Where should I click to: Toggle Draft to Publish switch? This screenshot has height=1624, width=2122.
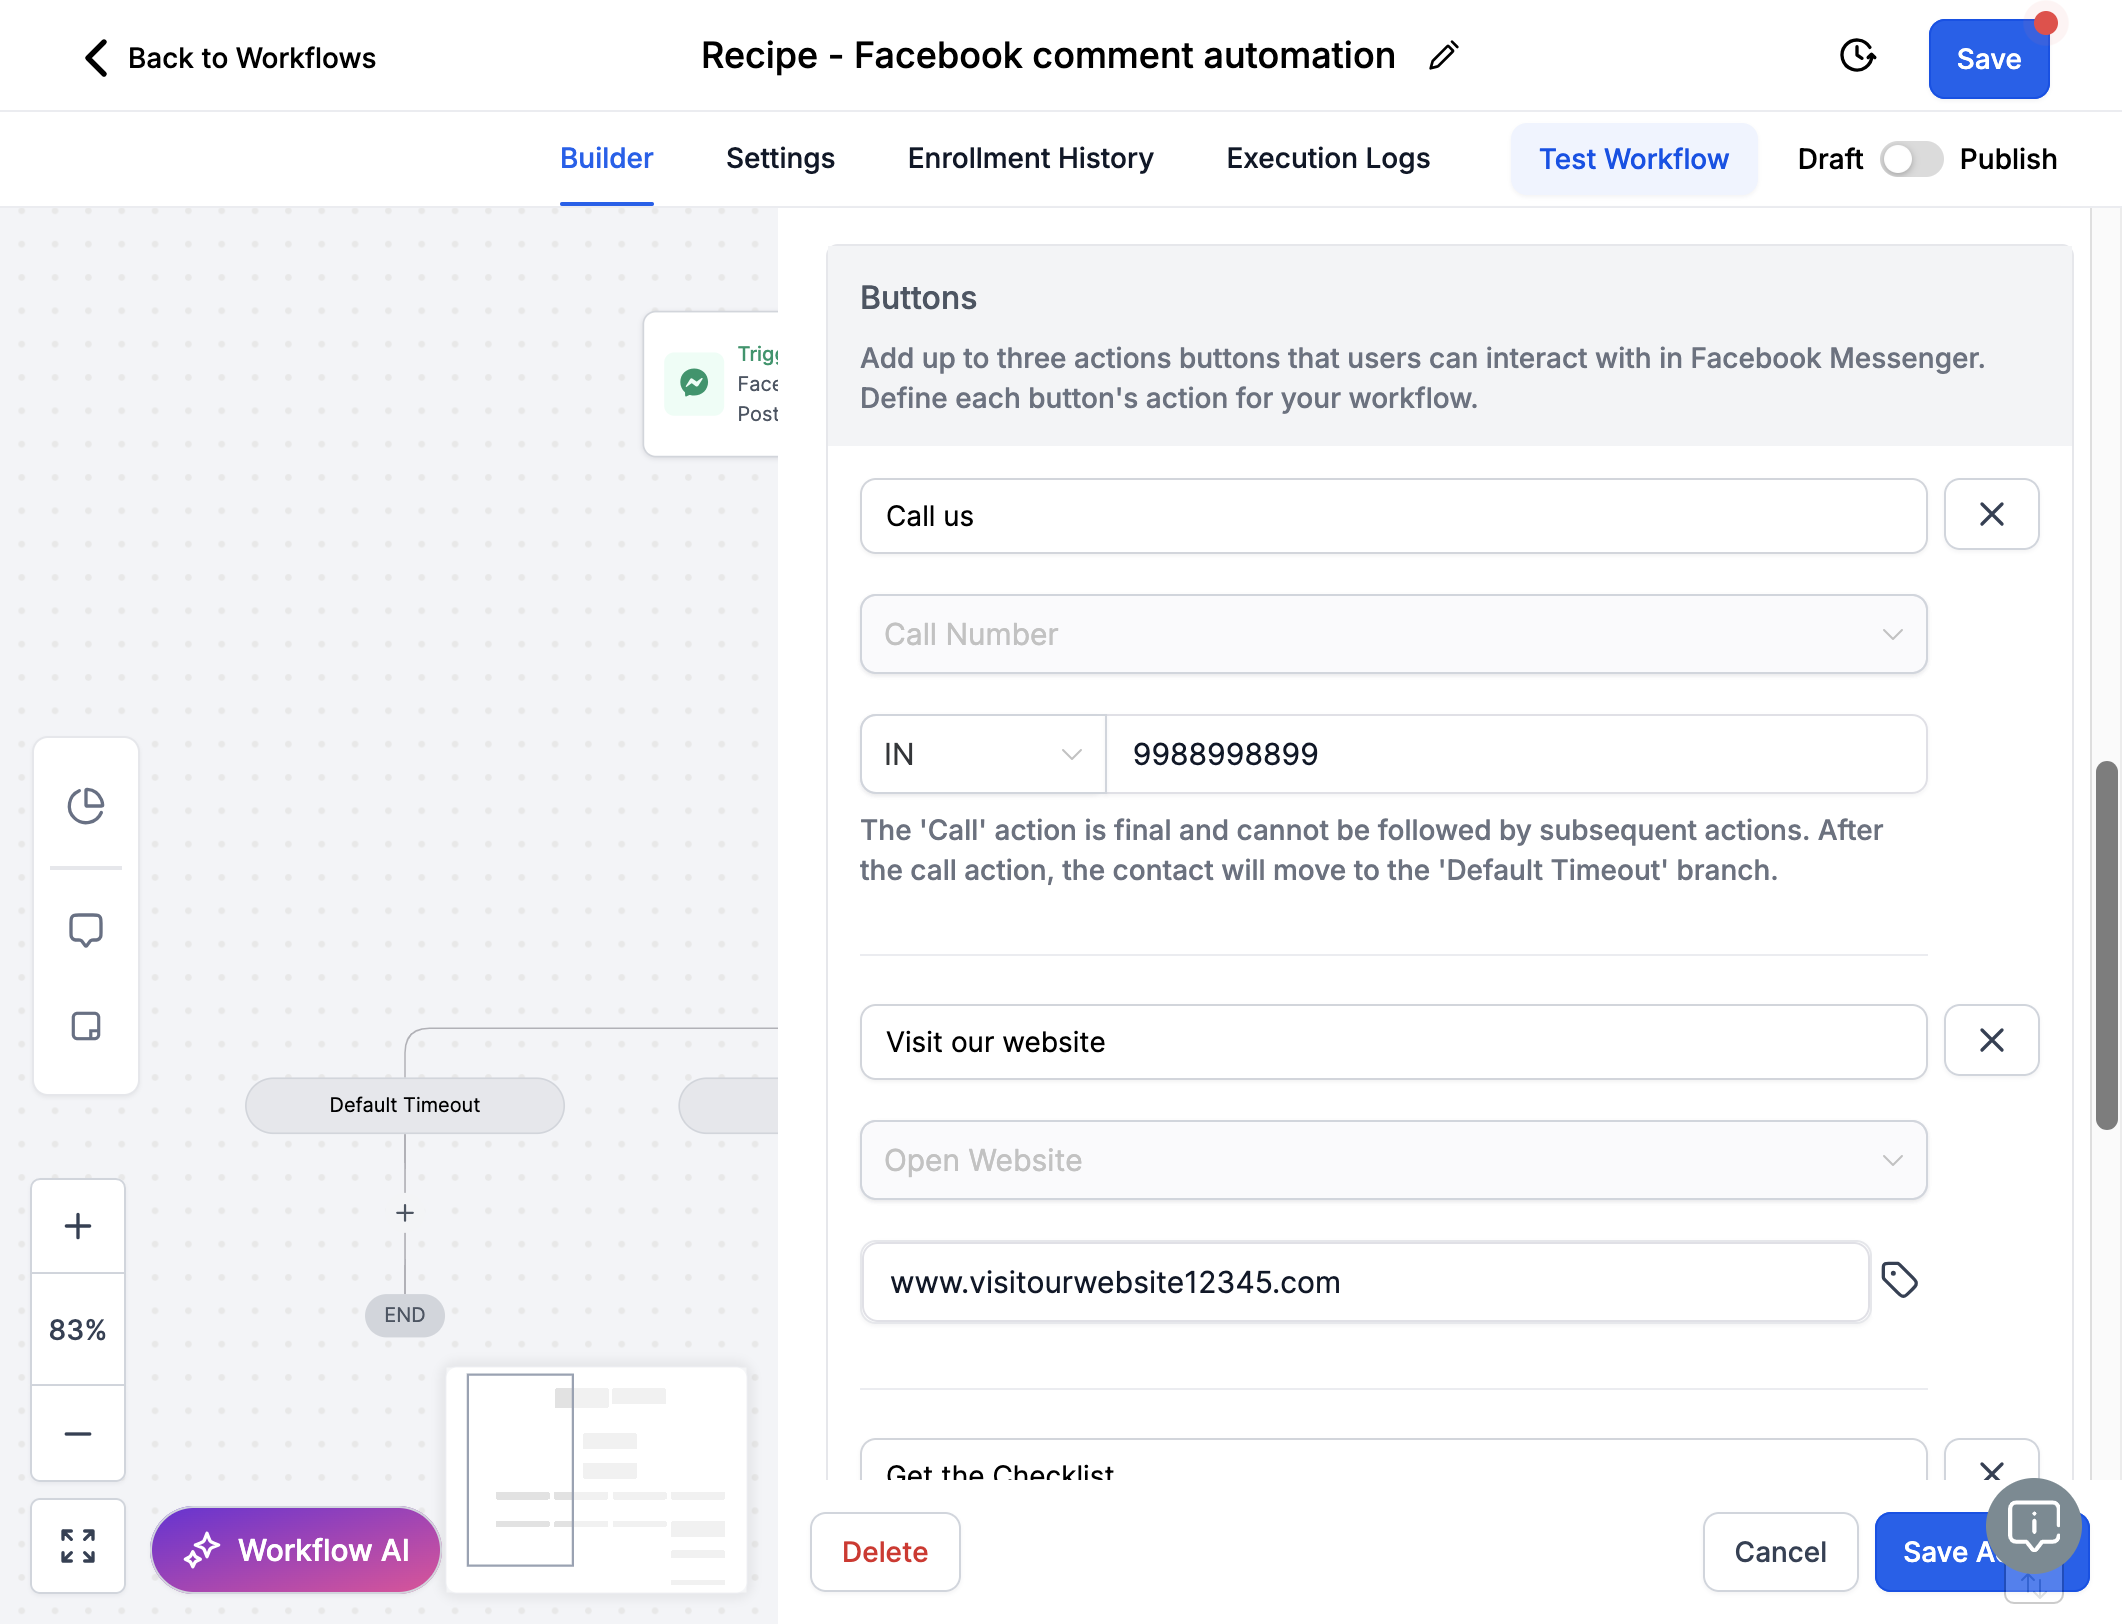click(1911, 159)
